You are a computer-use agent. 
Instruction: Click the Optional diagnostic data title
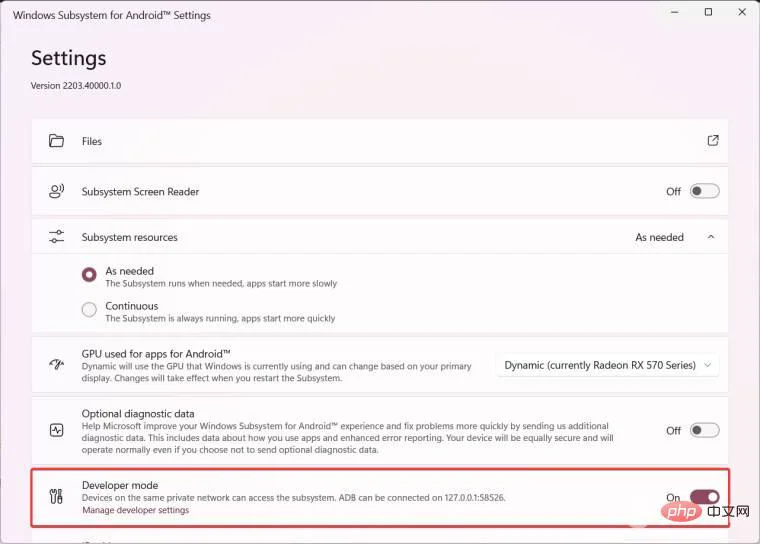138,414
